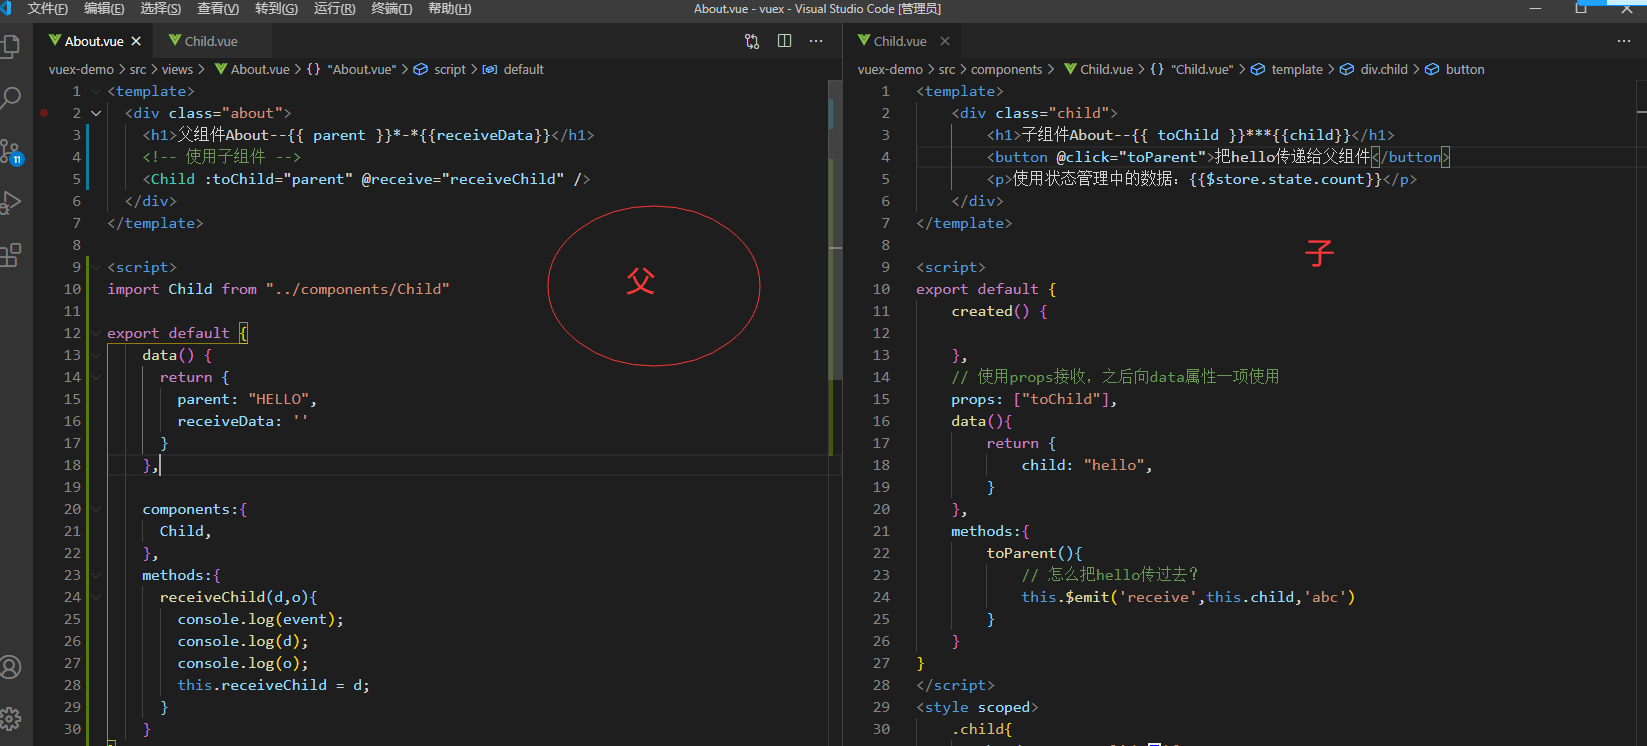
Task: Click the this.receiveChild = d; line
Action: [273, 685]
